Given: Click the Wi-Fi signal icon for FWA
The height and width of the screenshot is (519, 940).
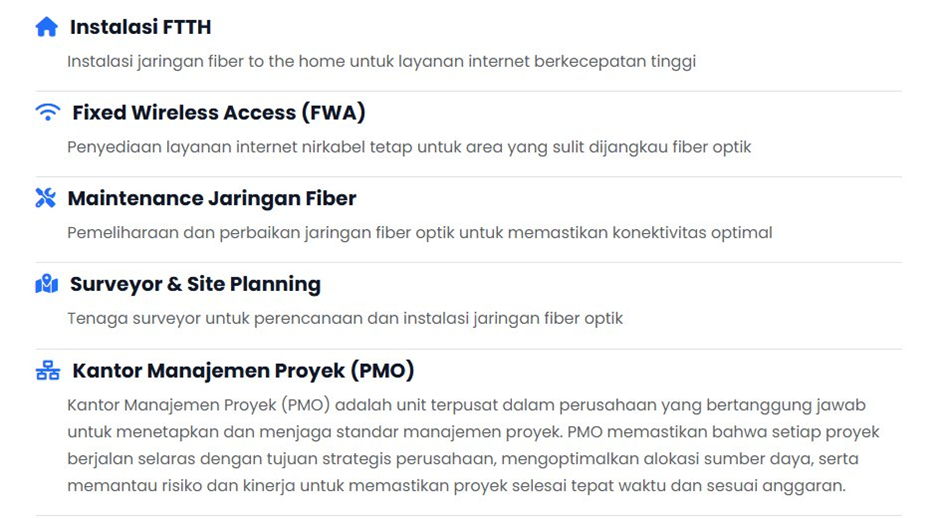Looking at the screenshot, I should [x=47, y=113].
